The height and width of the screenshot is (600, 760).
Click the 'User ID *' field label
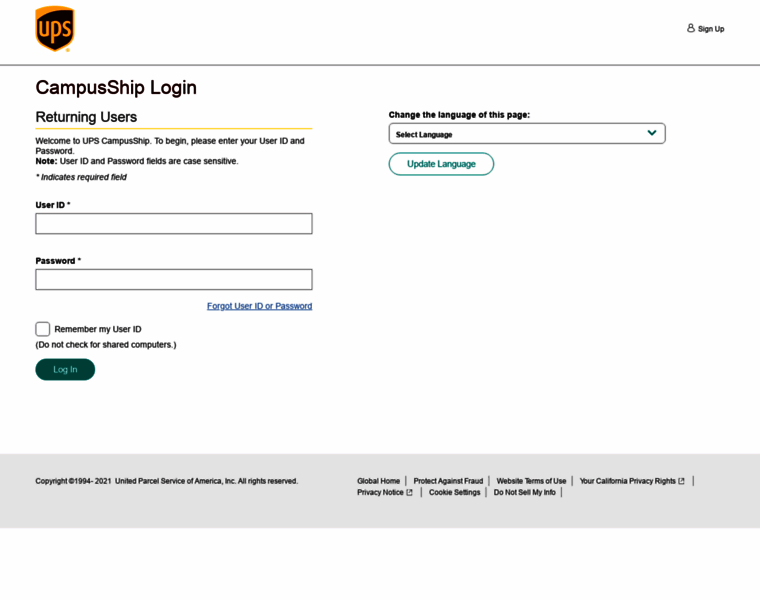pos(53,205)
